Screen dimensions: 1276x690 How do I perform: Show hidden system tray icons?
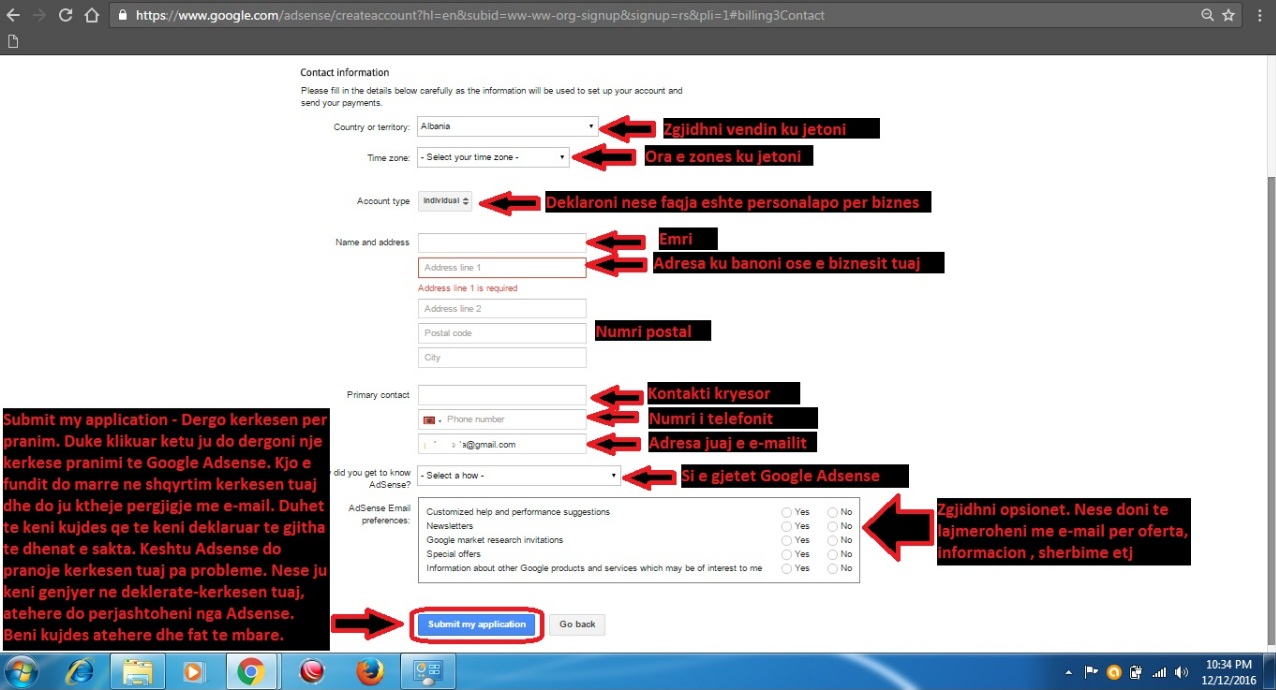click(1070, 672)
